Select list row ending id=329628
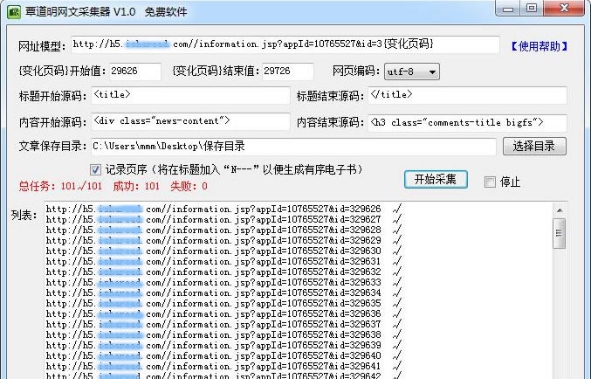Image resolution: width=592 pixels, height=379 pixels. pyautogui.click(x=224, y=230)
